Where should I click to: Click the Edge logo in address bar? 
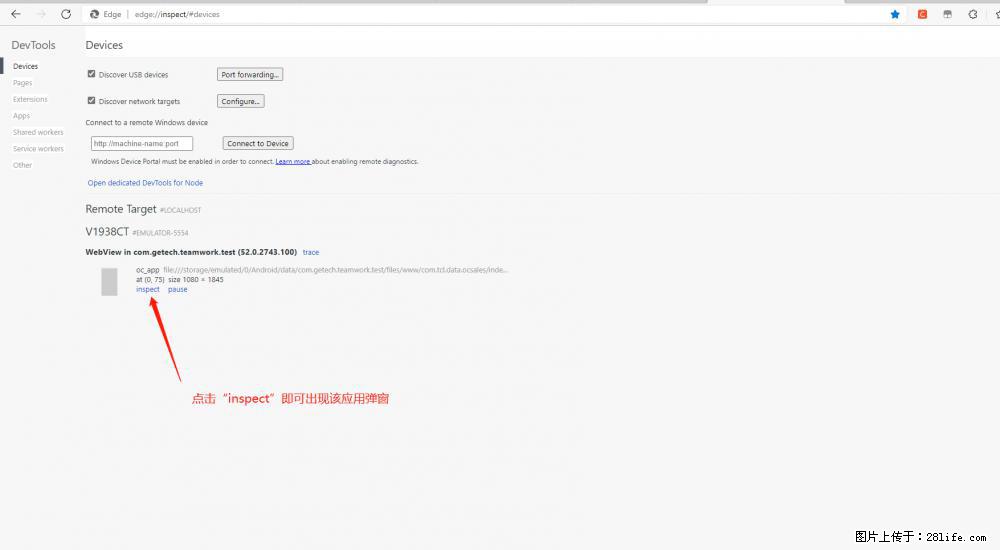tap(94, 14)
